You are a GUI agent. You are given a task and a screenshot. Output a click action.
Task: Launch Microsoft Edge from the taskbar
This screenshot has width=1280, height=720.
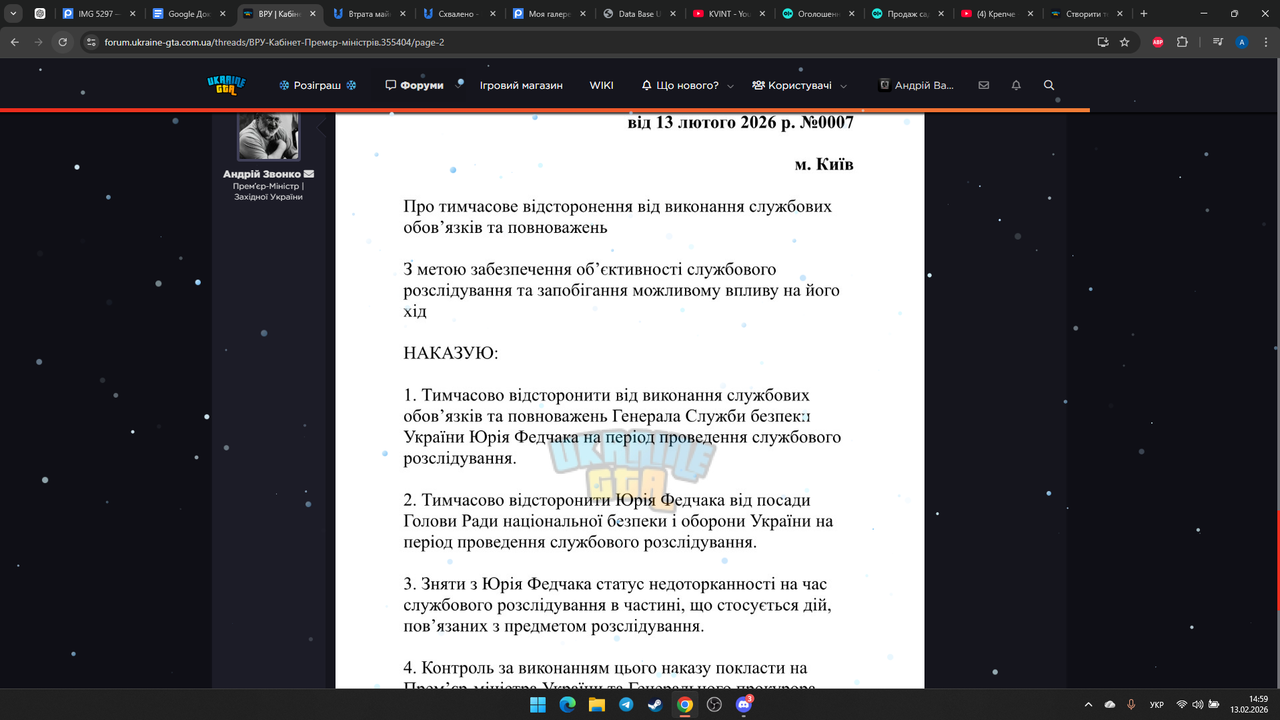[x=567, y=705]
